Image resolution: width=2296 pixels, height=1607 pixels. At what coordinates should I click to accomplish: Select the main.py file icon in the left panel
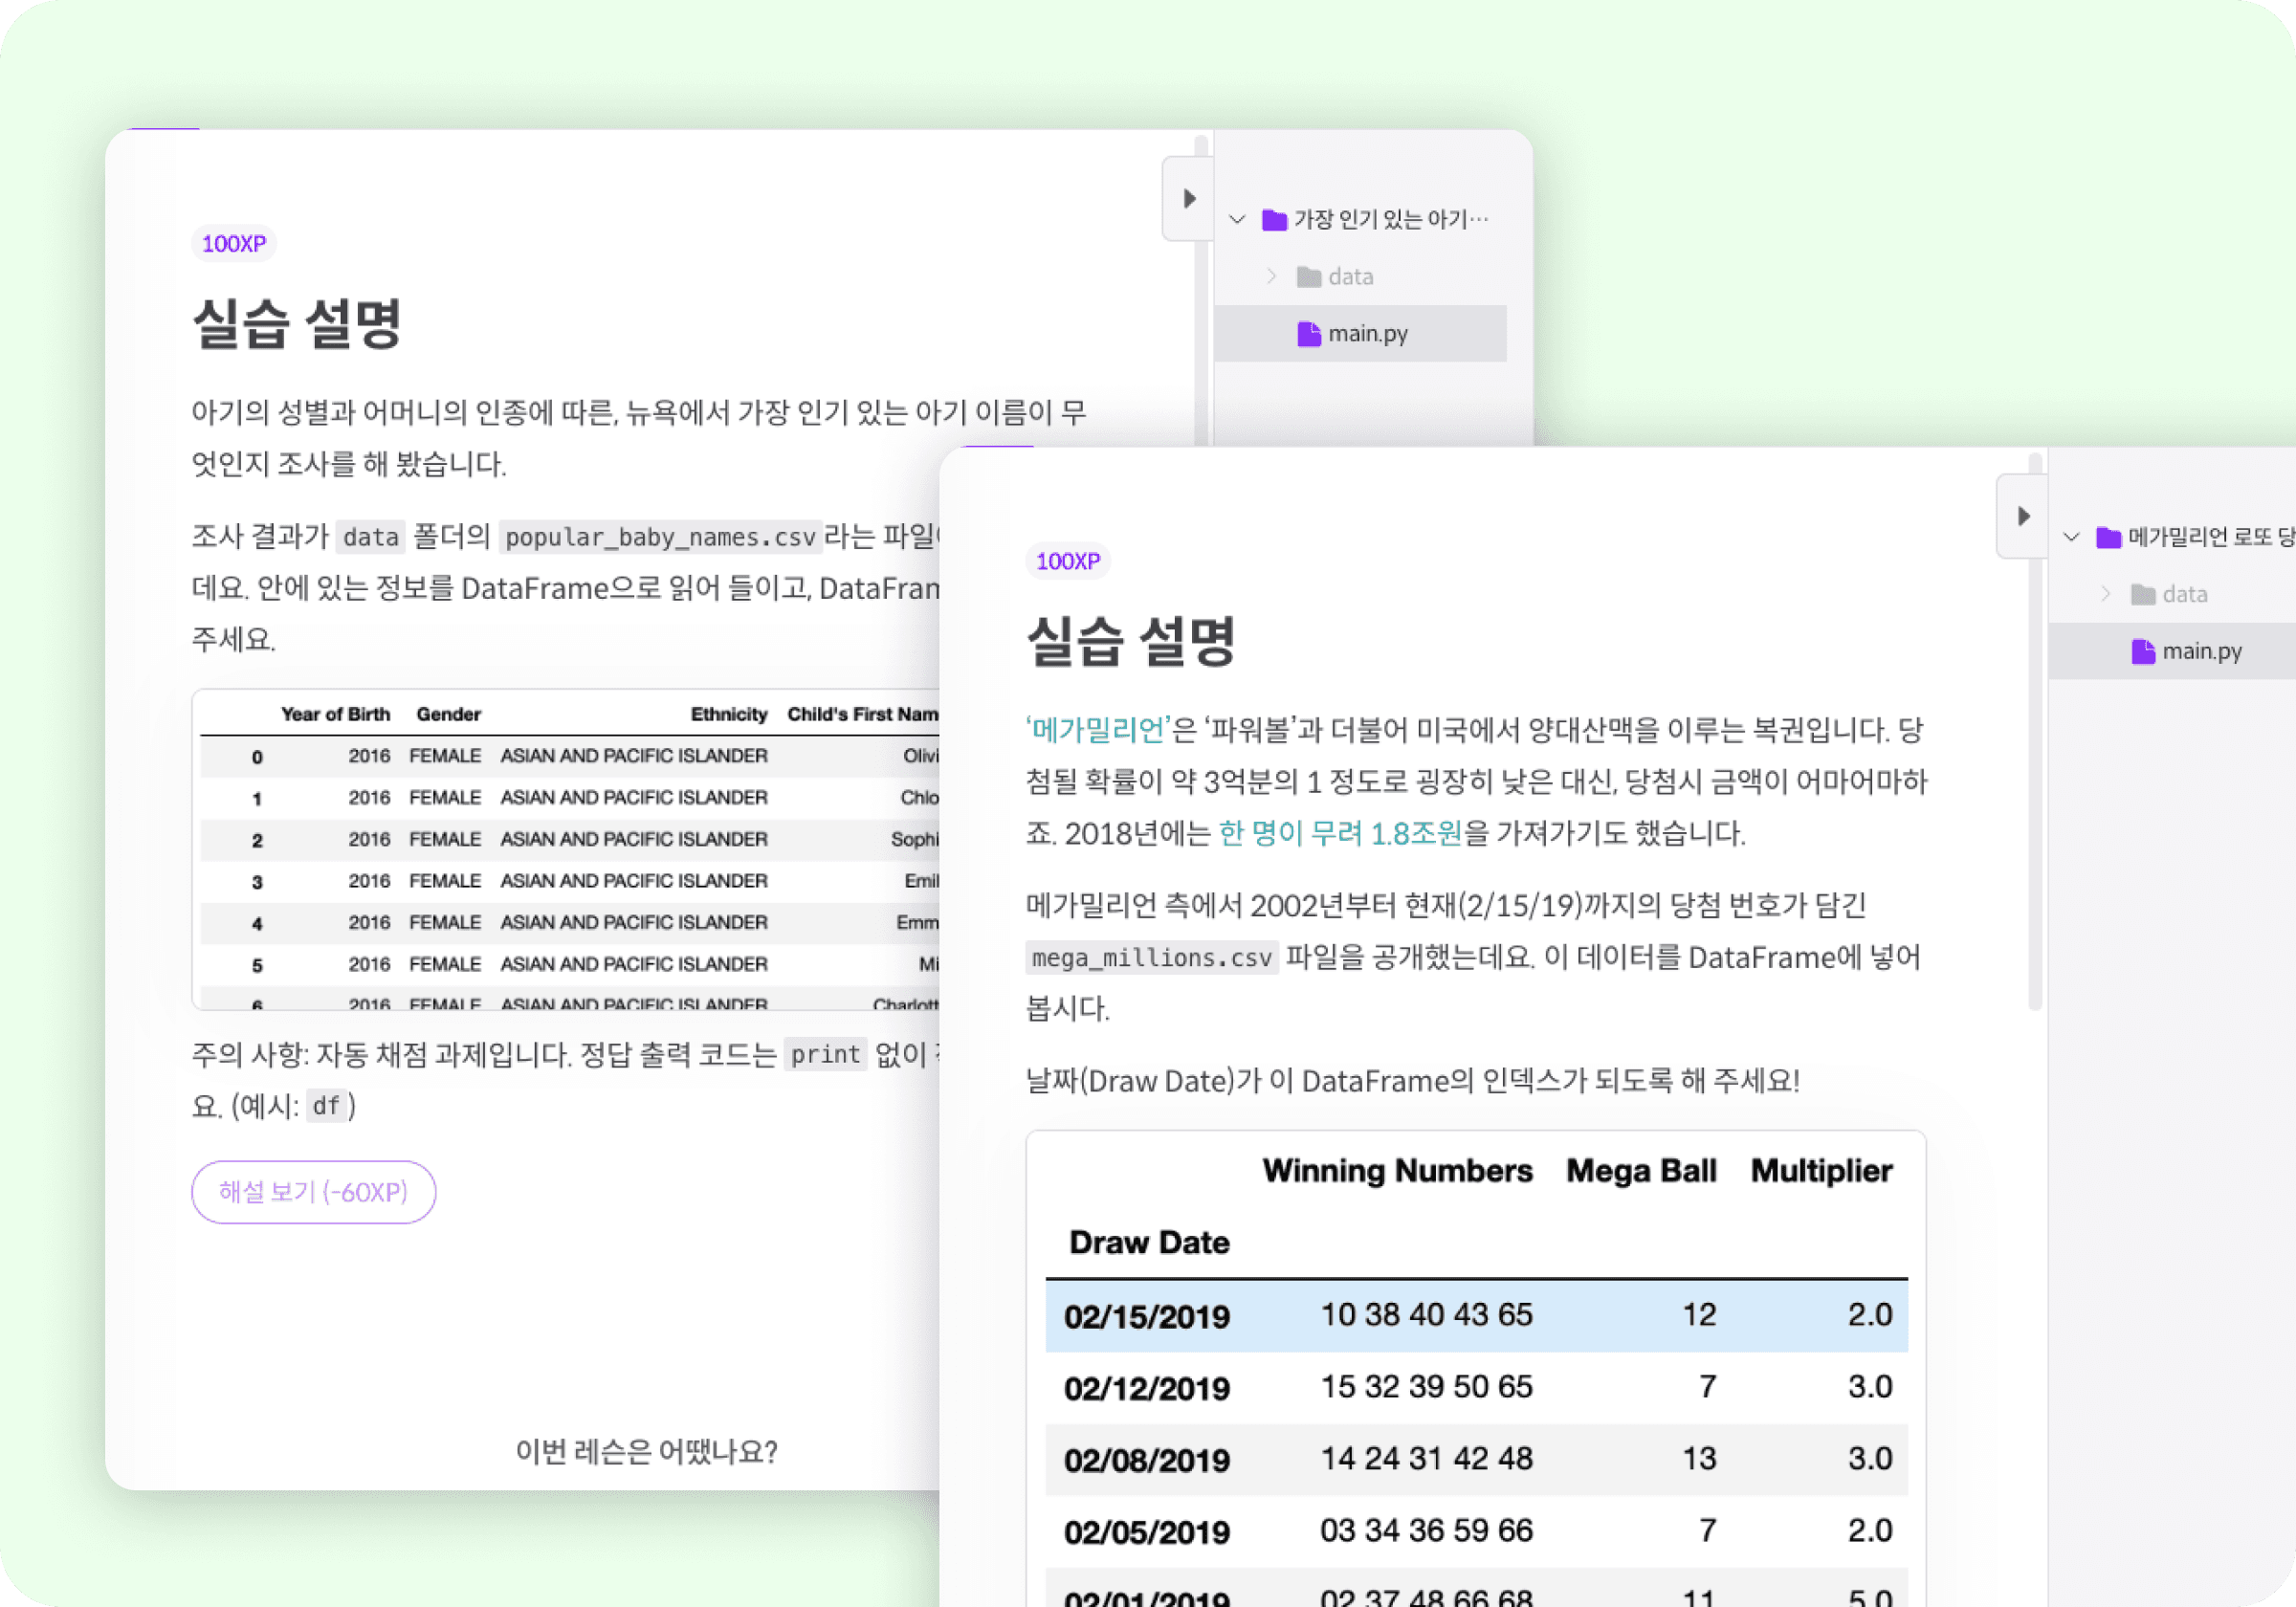click(1308, 334)
